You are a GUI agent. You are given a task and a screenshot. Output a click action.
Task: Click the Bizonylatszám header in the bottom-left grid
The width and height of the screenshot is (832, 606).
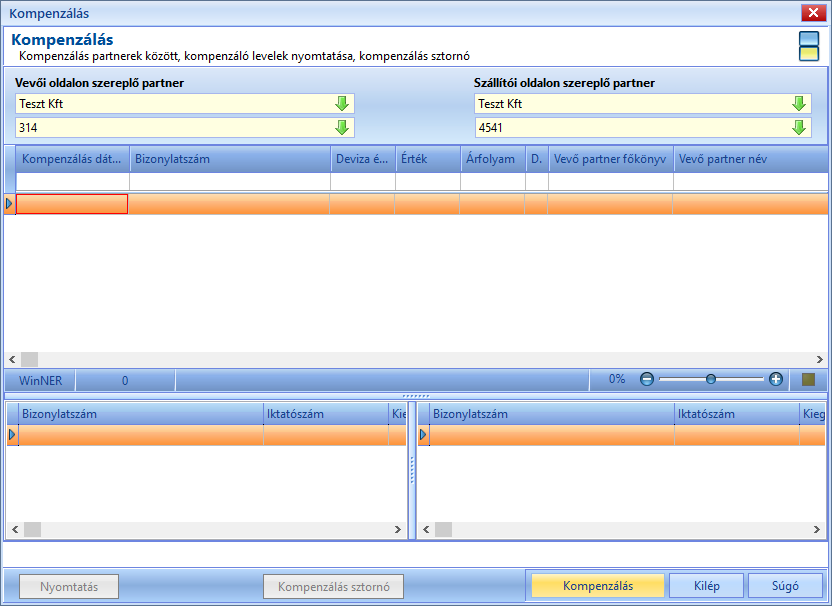tap(141, 414)
